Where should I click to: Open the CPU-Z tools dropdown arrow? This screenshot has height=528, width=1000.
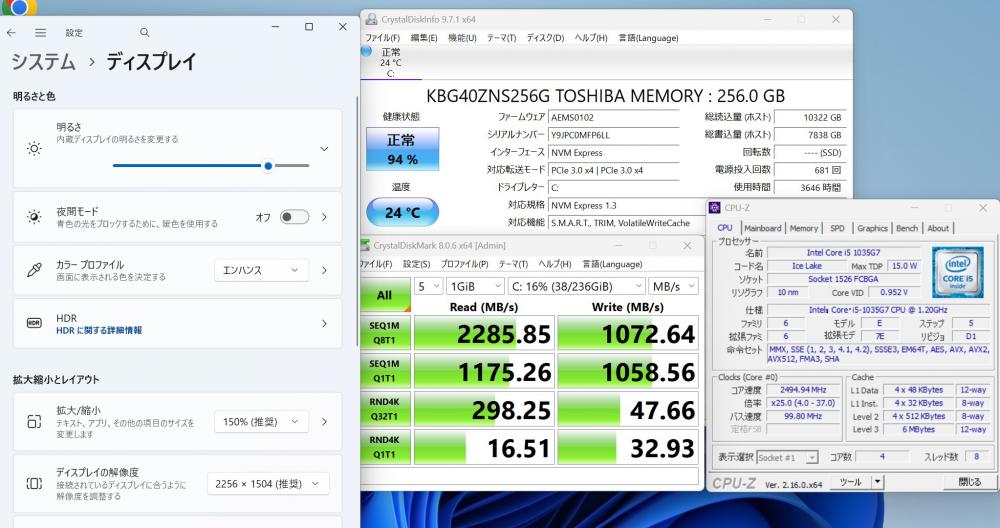coord(878,482)
